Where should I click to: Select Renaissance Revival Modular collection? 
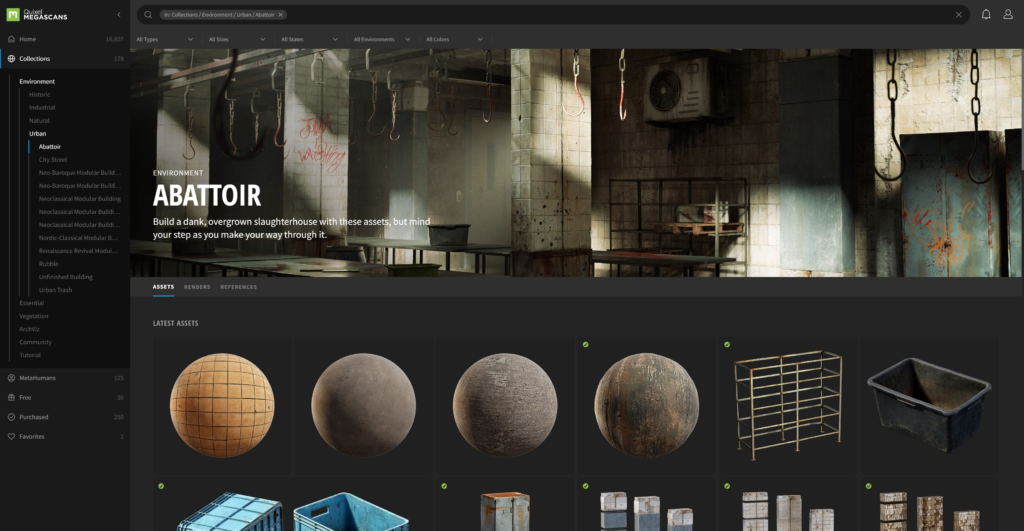[x=78, y=251]
